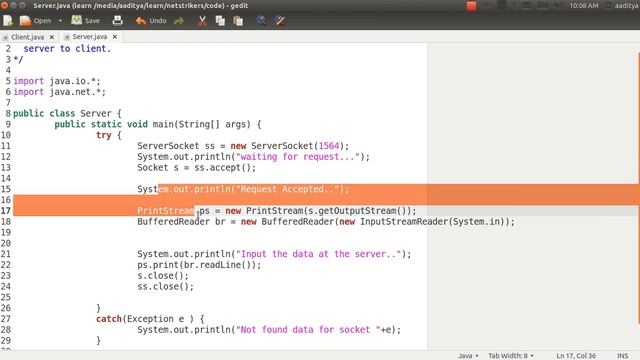Click the "Input the data at the server.." line
The width and height of the screenshot is (640, 360).
[274, 254]
